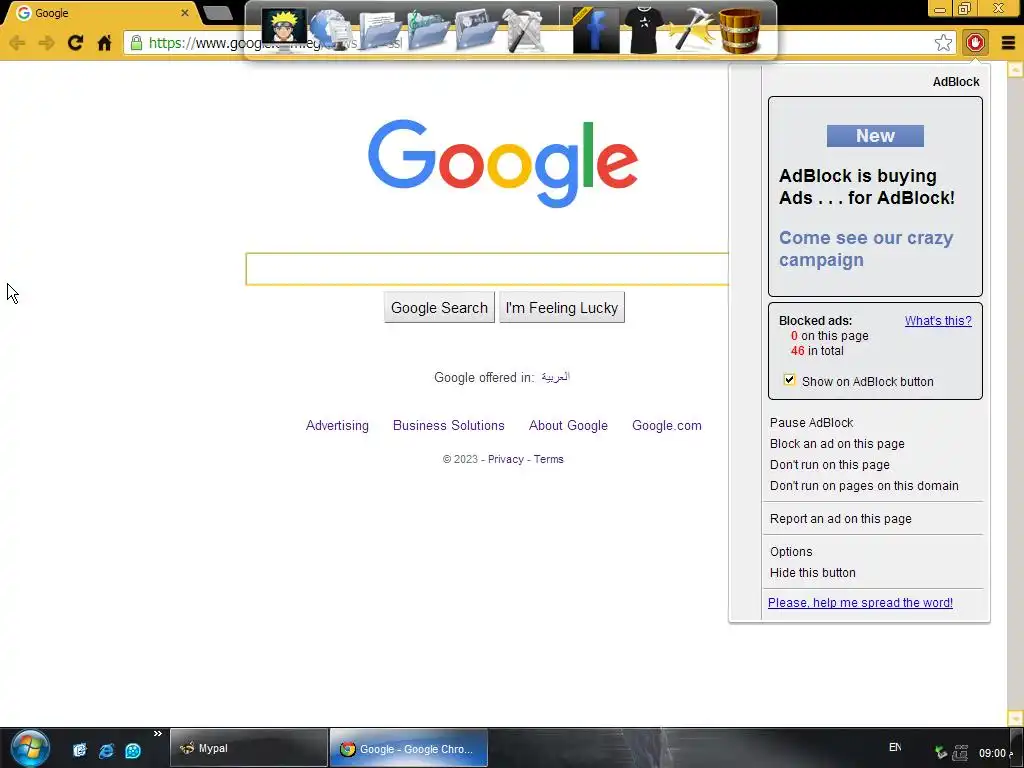Close the Google tab
This screenshot has height=768, width=1024.
pyautogui.click(x=185, y=12)
